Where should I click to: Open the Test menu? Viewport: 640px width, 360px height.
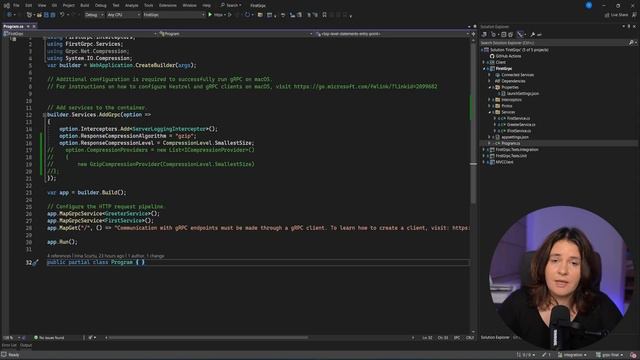tap(116, 5)
